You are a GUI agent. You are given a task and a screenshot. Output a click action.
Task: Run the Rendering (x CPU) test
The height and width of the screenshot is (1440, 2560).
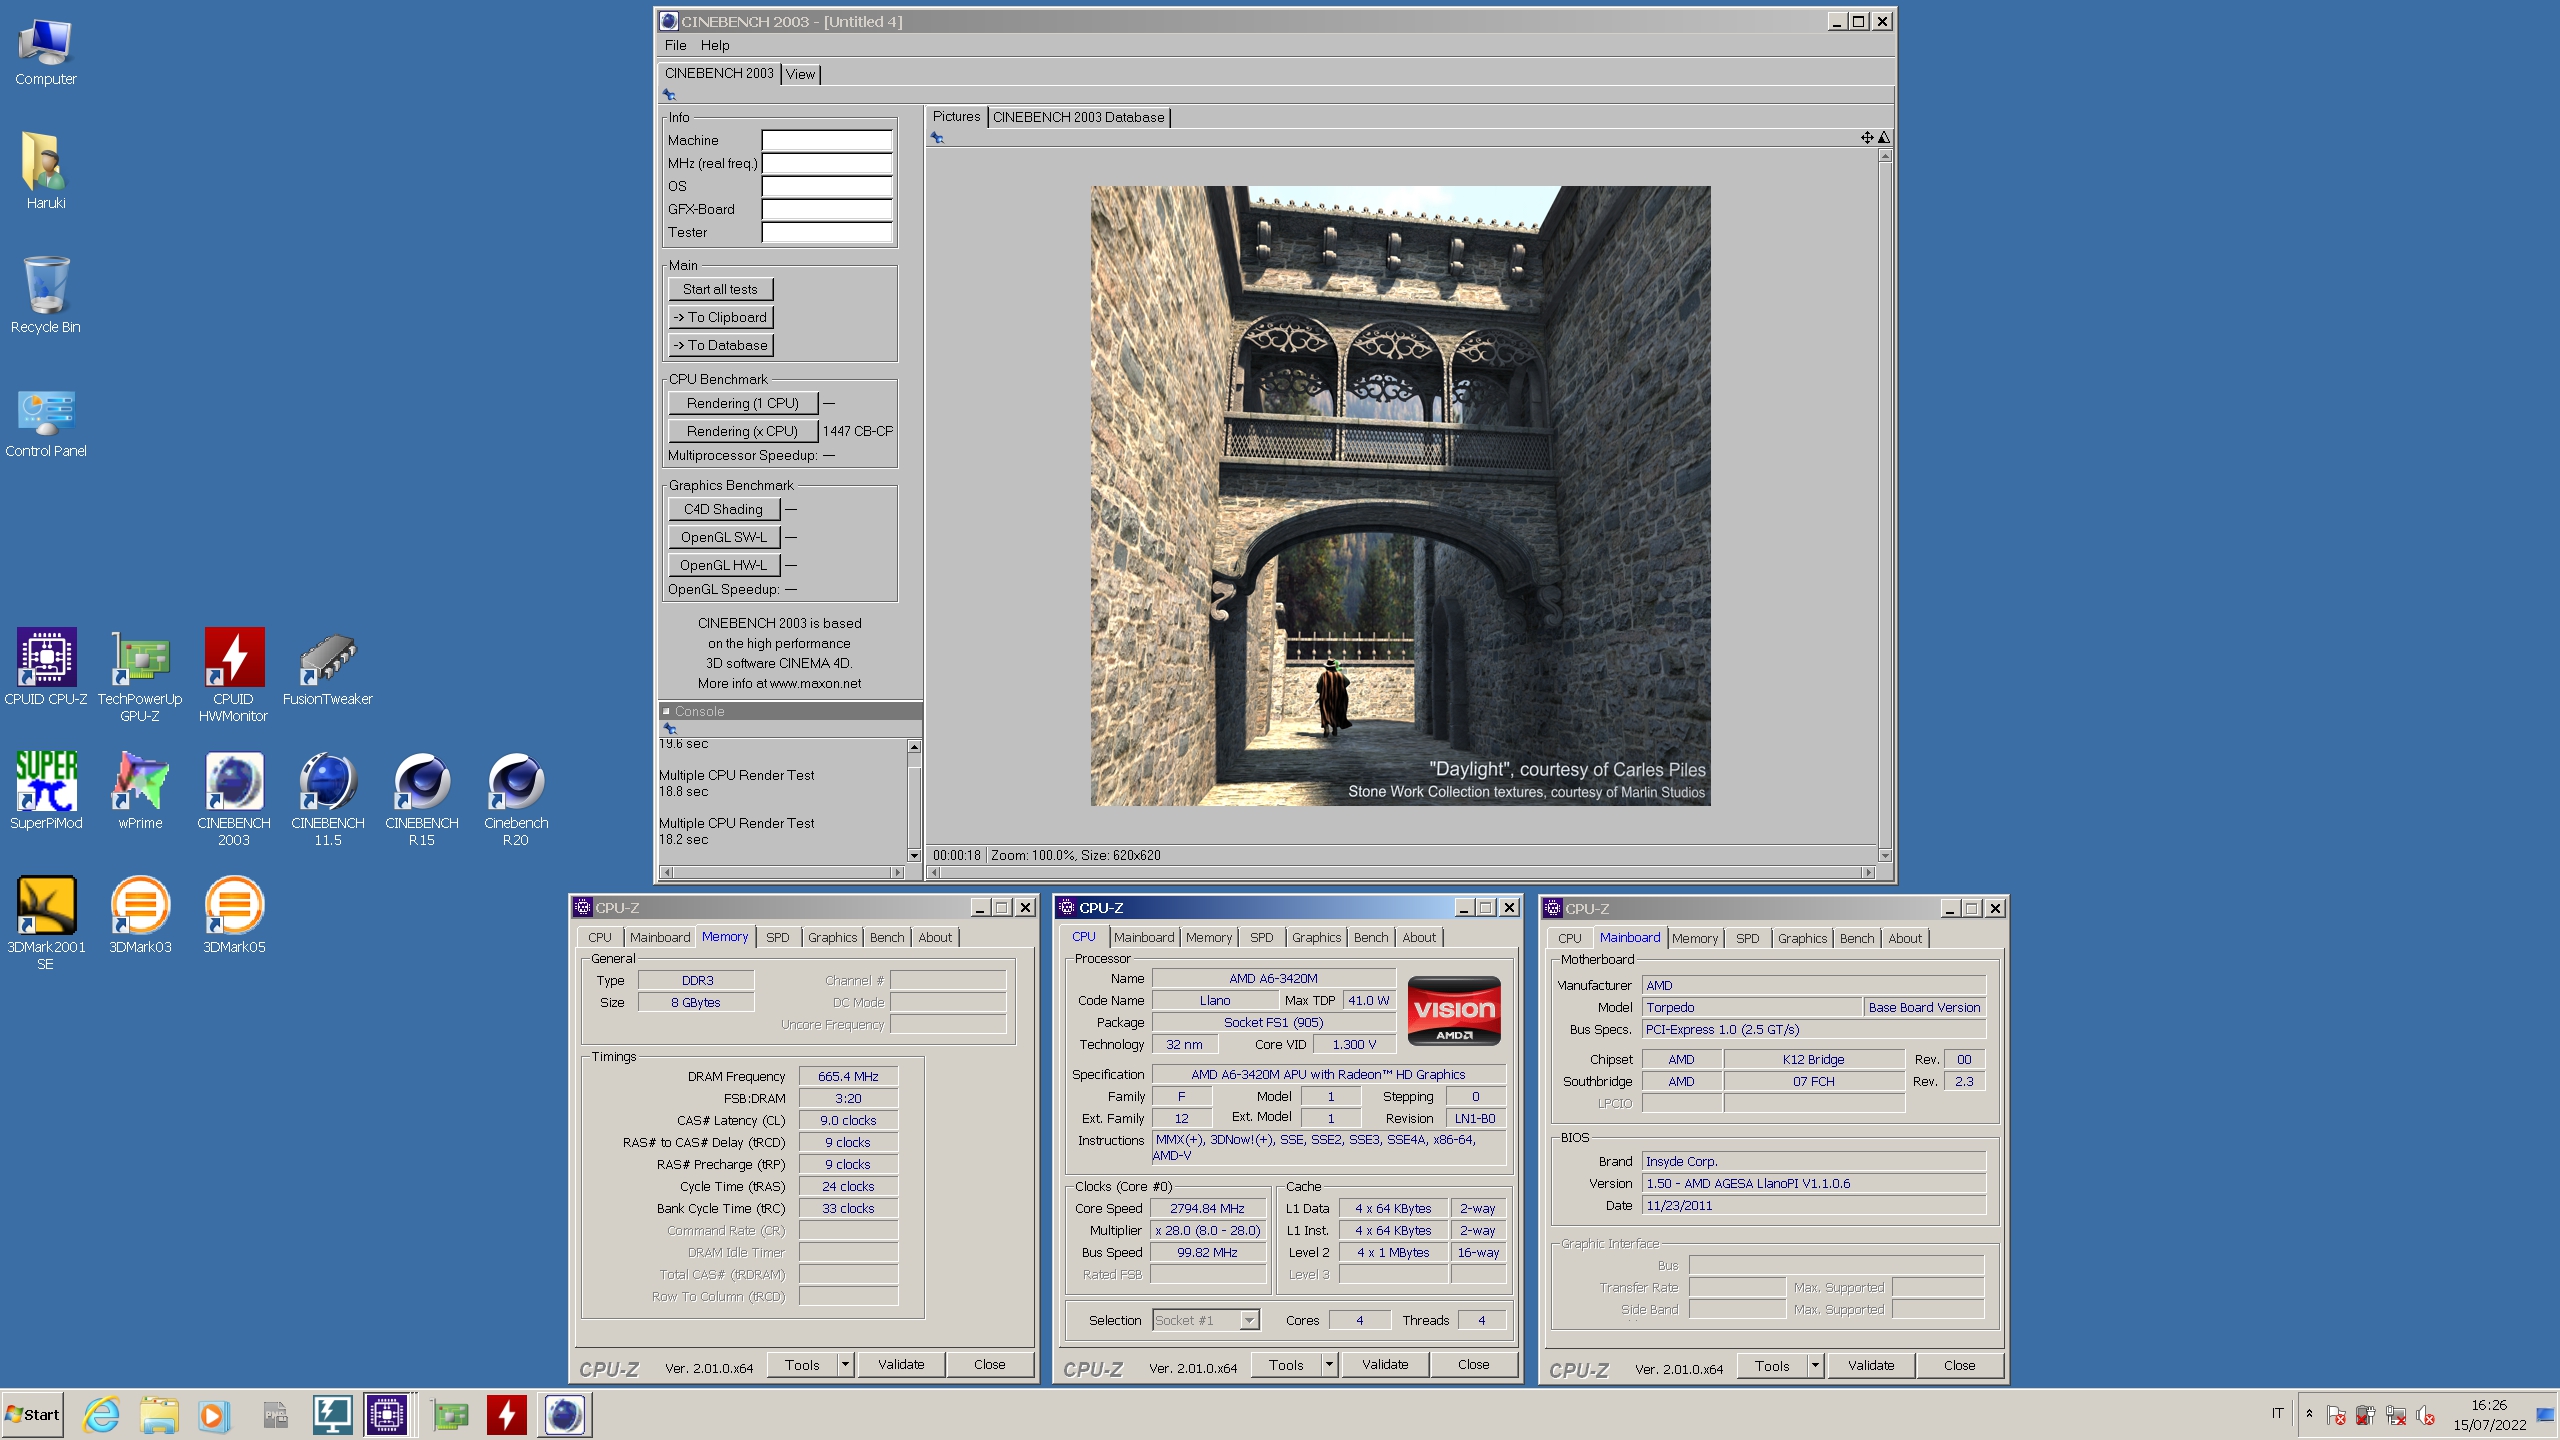743,431
